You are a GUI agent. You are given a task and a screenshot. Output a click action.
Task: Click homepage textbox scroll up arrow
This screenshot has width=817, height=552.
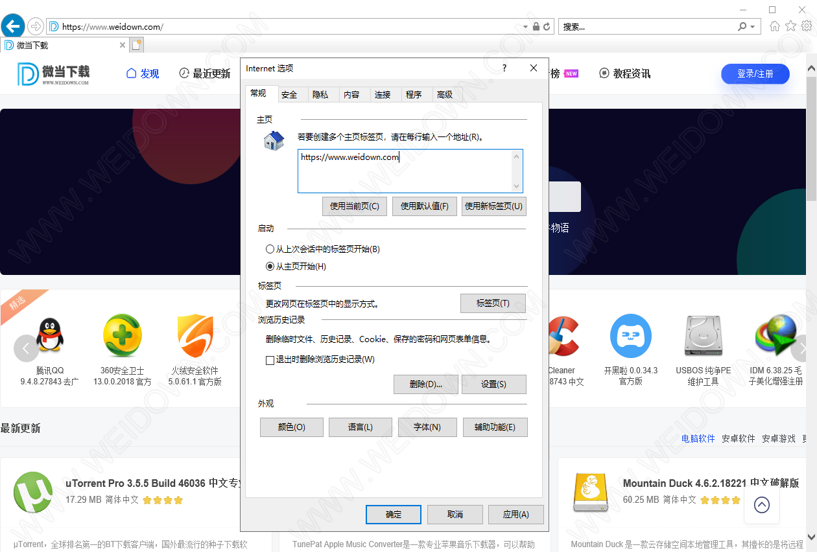(x=516, y=156)
